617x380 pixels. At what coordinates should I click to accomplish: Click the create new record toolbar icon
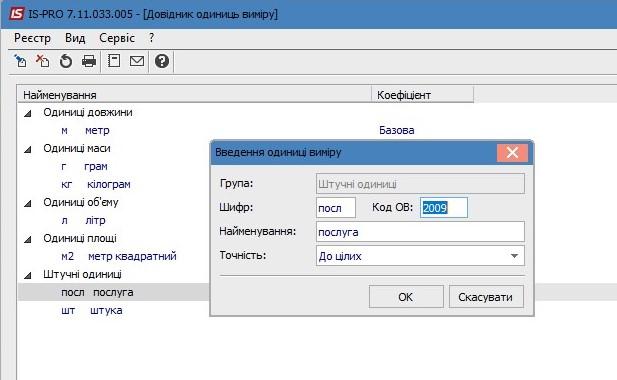20,61
